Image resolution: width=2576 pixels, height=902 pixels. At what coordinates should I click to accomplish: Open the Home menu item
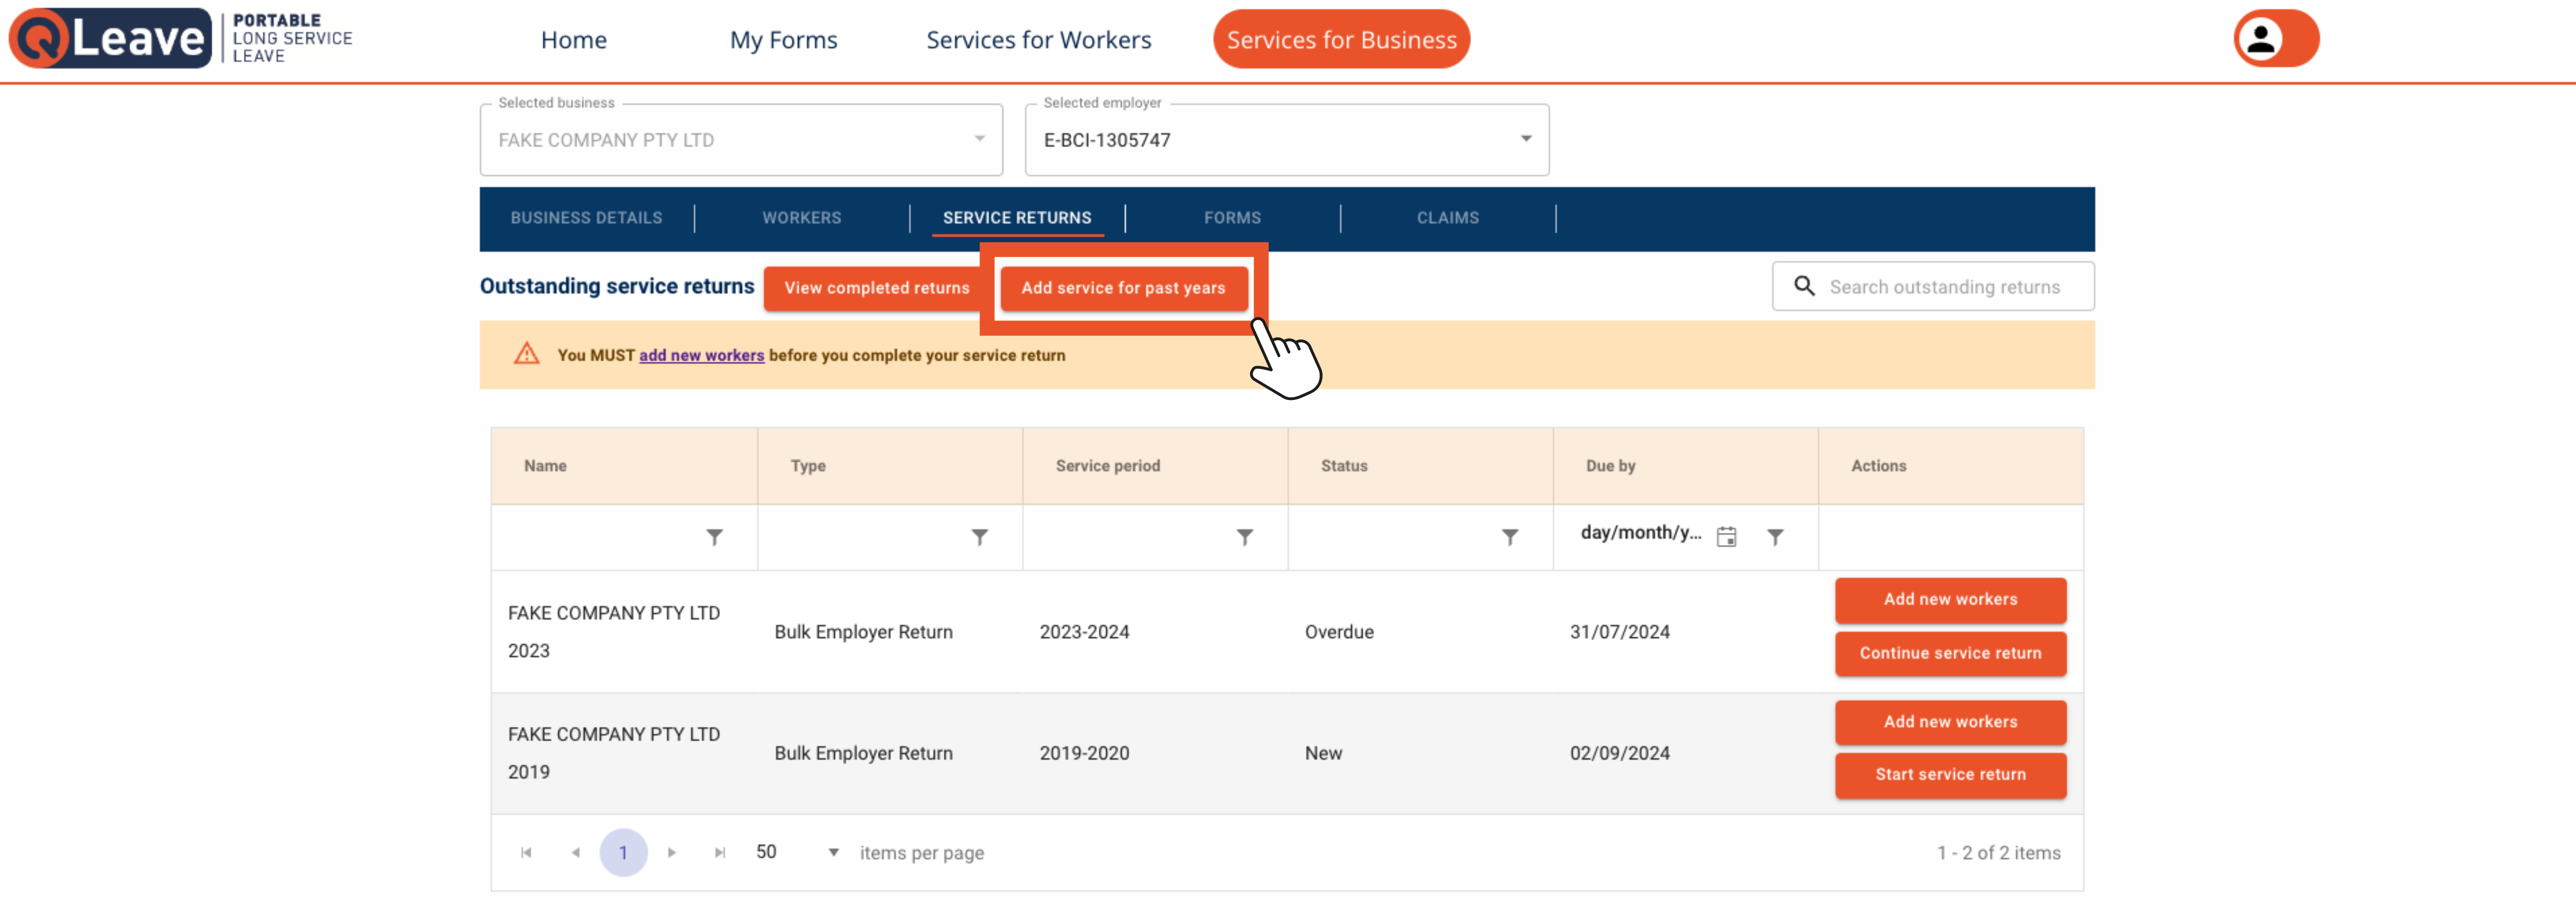574,40
